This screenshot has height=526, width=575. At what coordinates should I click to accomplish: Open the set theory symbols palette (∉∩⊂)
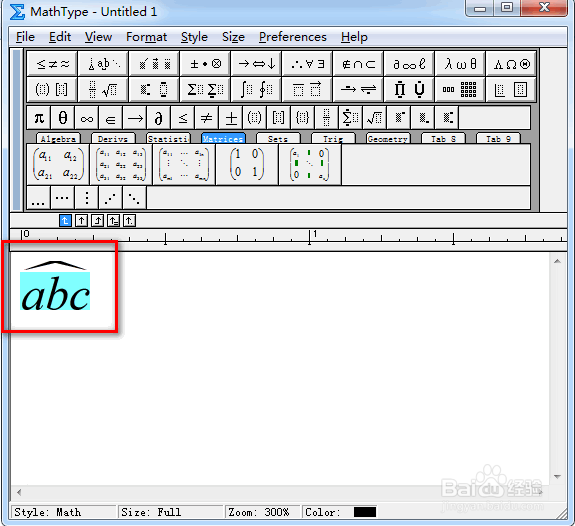coord(358,64)
